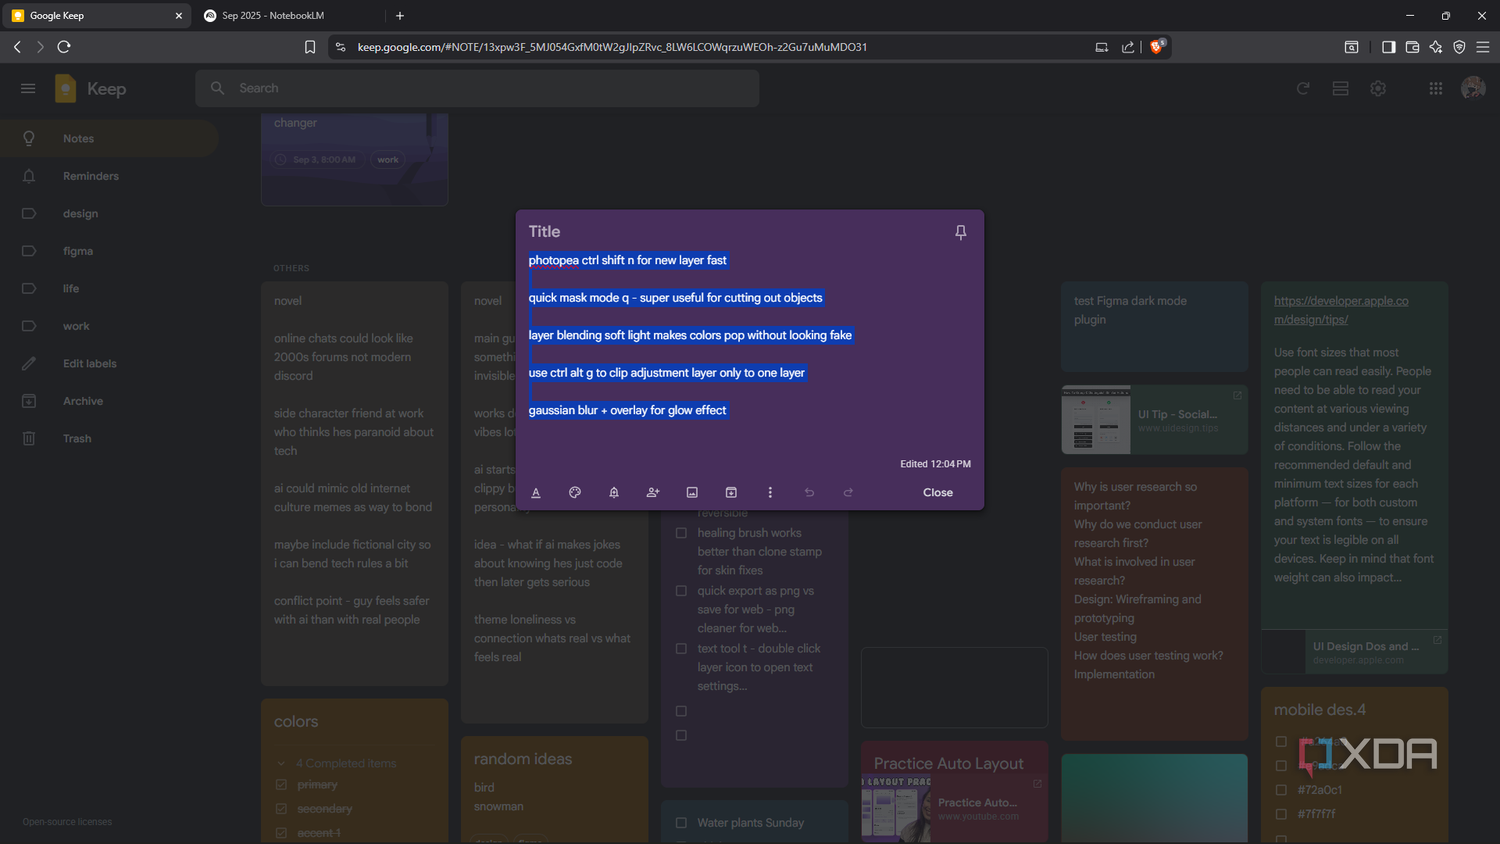This screenshot has width=1500, height=844.
Task: Pin the open note
Action: (x=961, y=232)
